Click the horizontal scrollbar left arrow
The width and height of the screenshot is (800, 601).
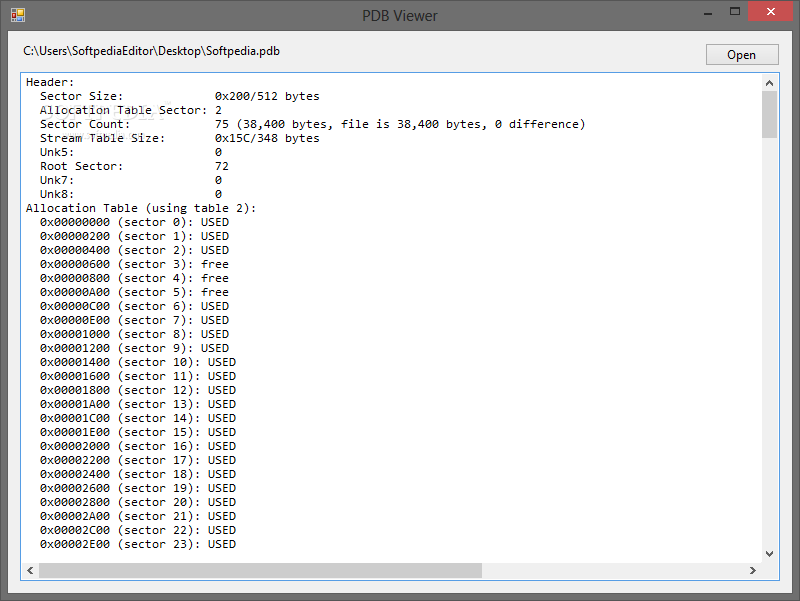30,570
